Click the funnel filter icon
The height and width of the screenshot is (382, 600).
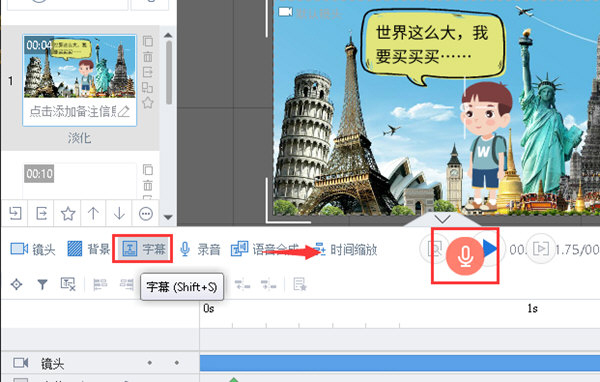42,284
